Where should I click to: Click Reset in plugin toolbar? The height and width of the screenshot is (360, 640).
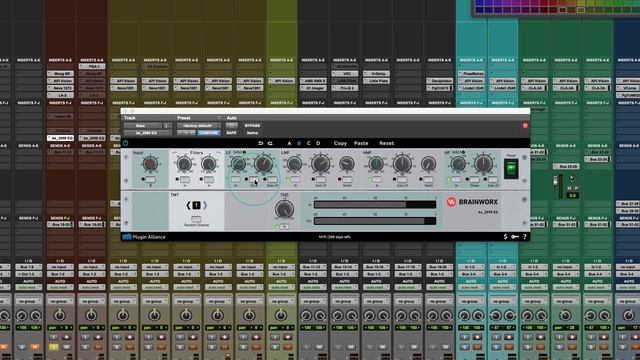387,143
